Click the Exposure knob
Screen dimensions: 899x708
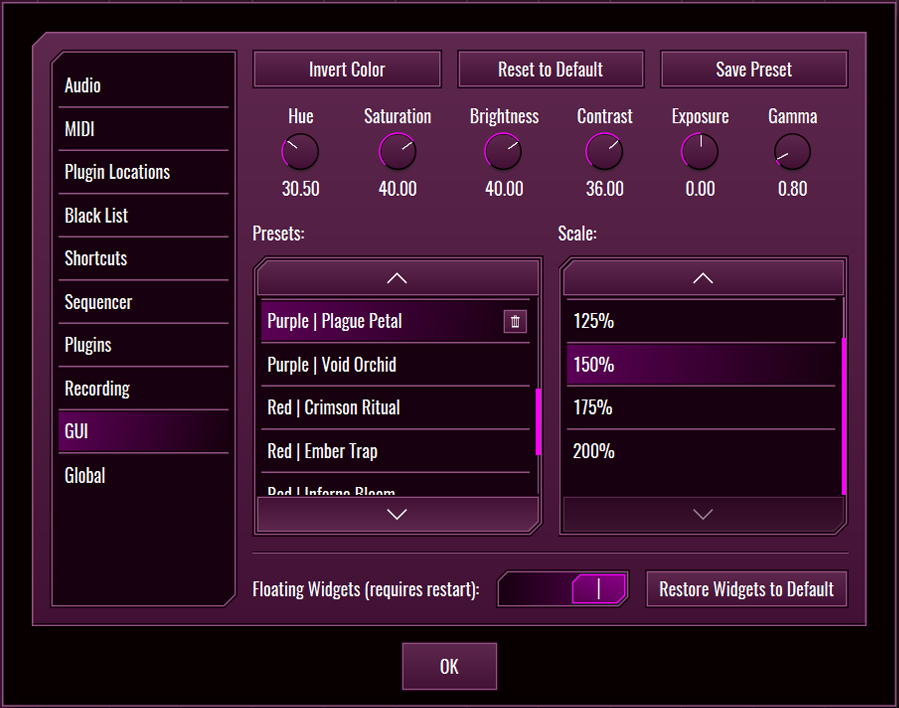click(699, 152)
